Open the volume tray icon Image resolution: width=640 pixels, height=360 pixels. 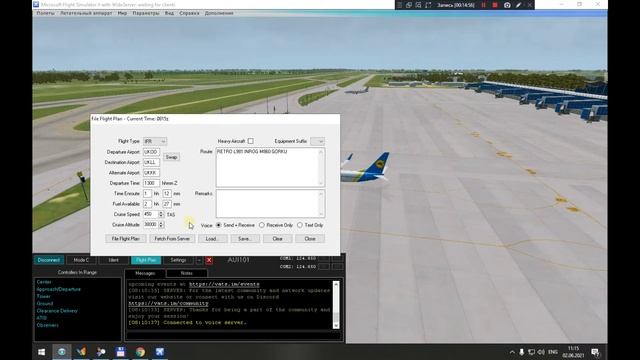pos(541,352)
